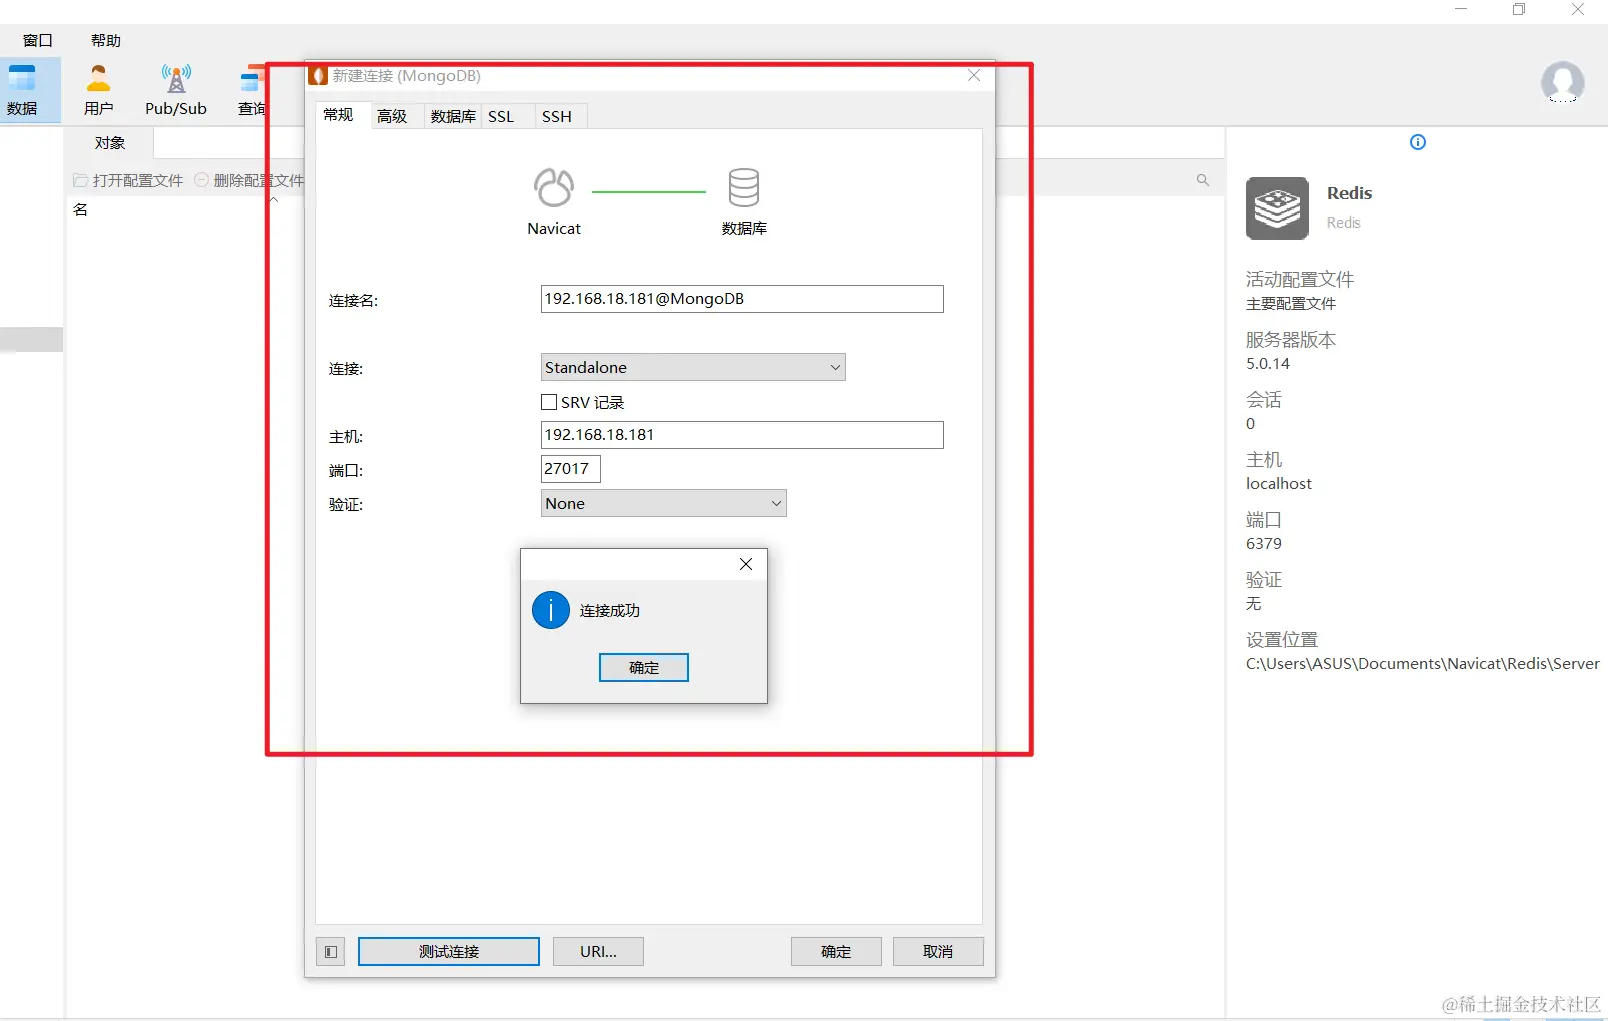The height and width of the screenshot is (1021, 1608).
Task: Click the 测试连接 button
Action: (x=448, y=951)
